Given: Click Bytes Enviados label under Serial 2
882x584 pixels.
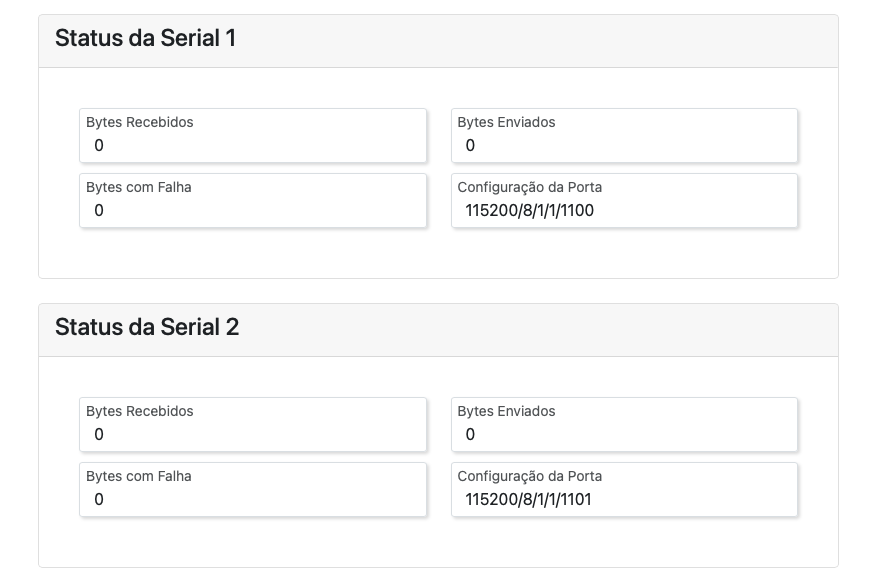Looking at the screenshot, I should point(506,411).
